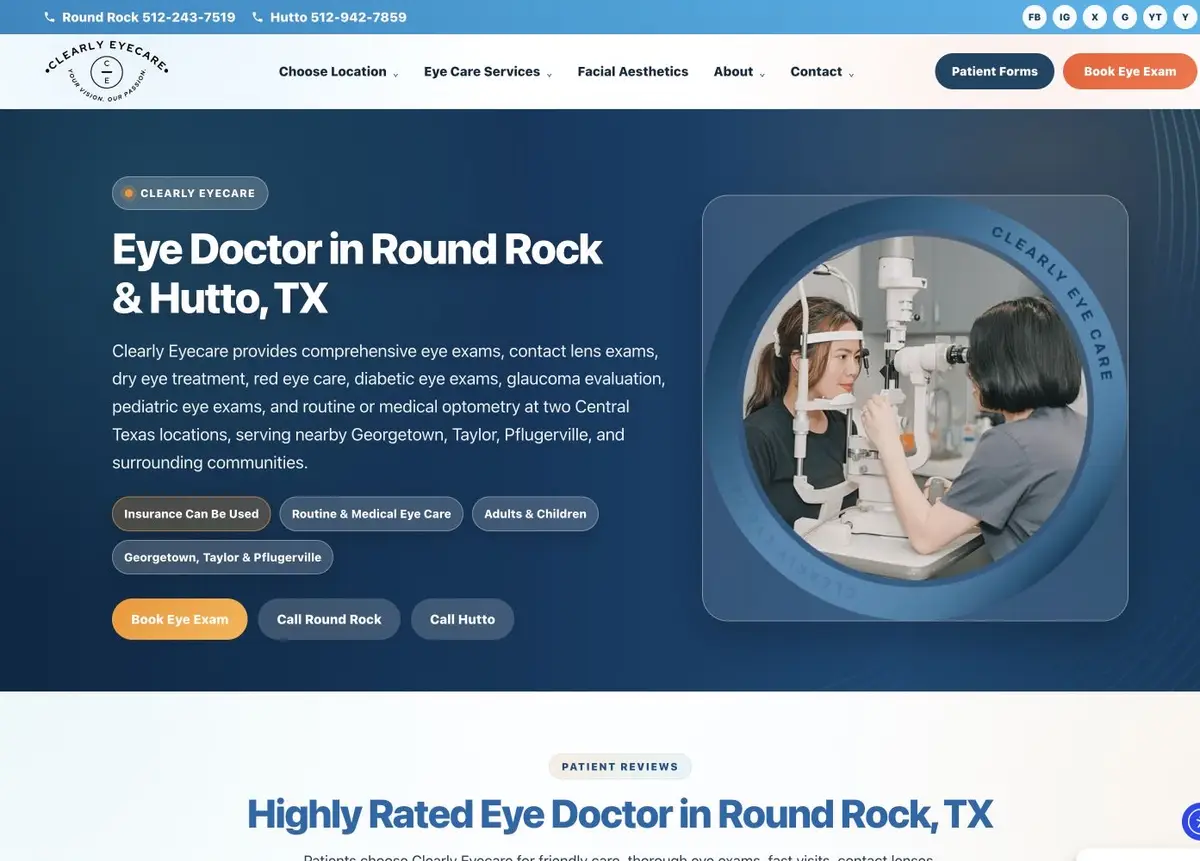
Task: Click the hero paragraph starting Clearly Eyecare provides
Action: click(x=388, y=407)
